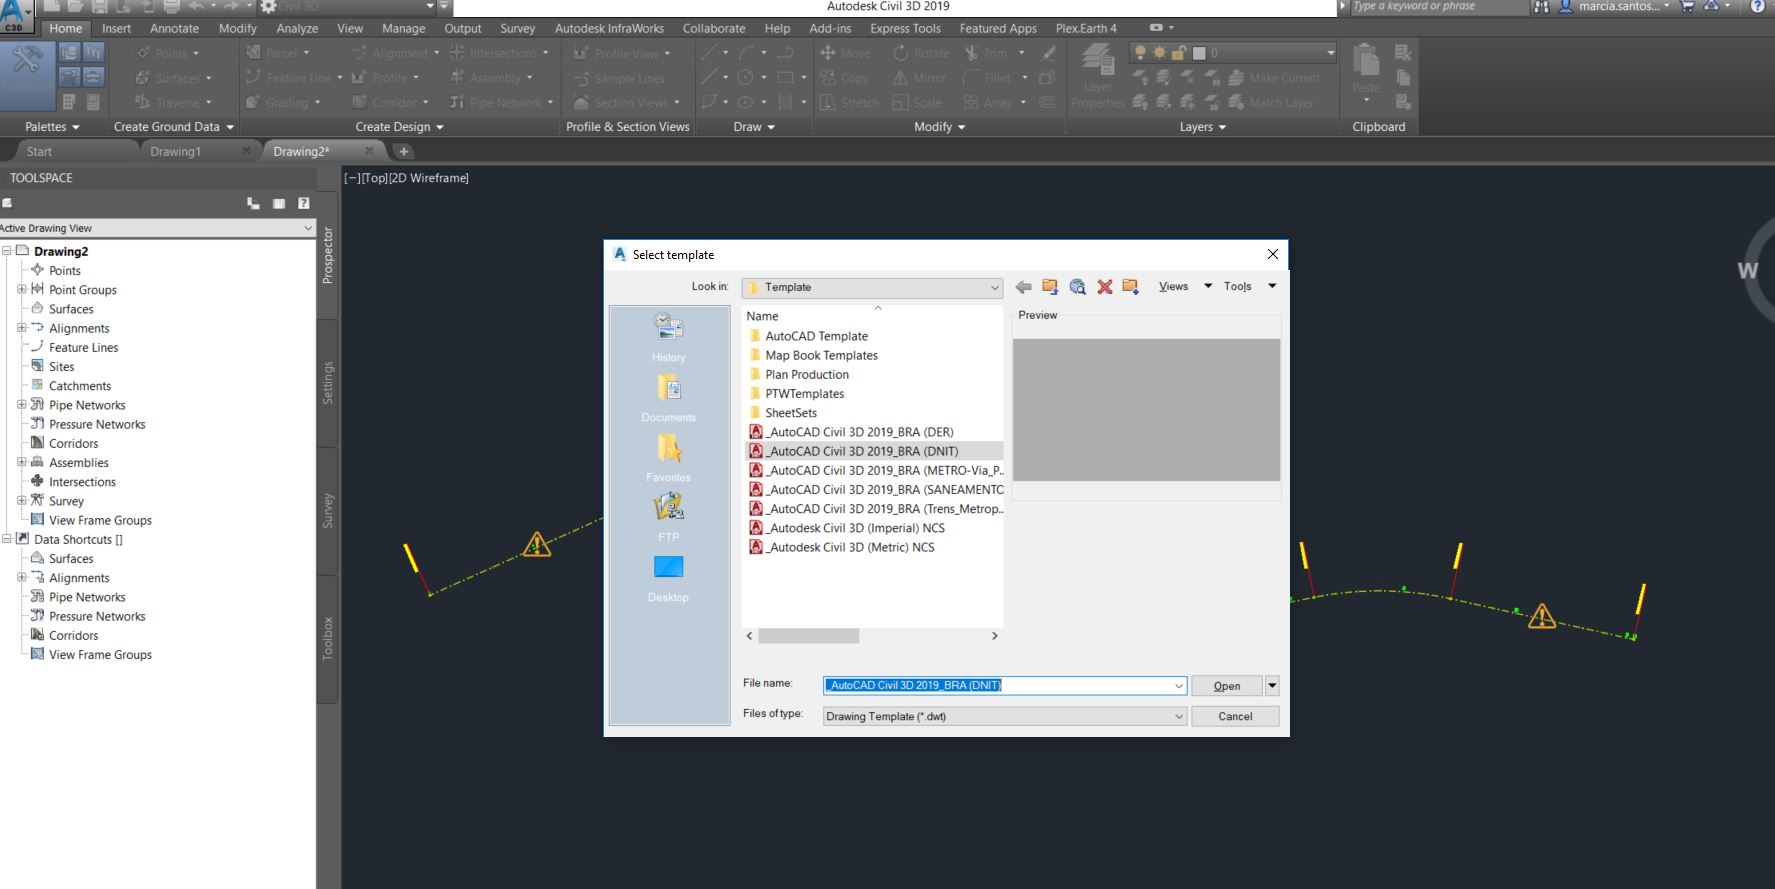Viewport: 1775px width, 889px height.
Task: Click the Search the Web icon
Action: (1077, 287)
